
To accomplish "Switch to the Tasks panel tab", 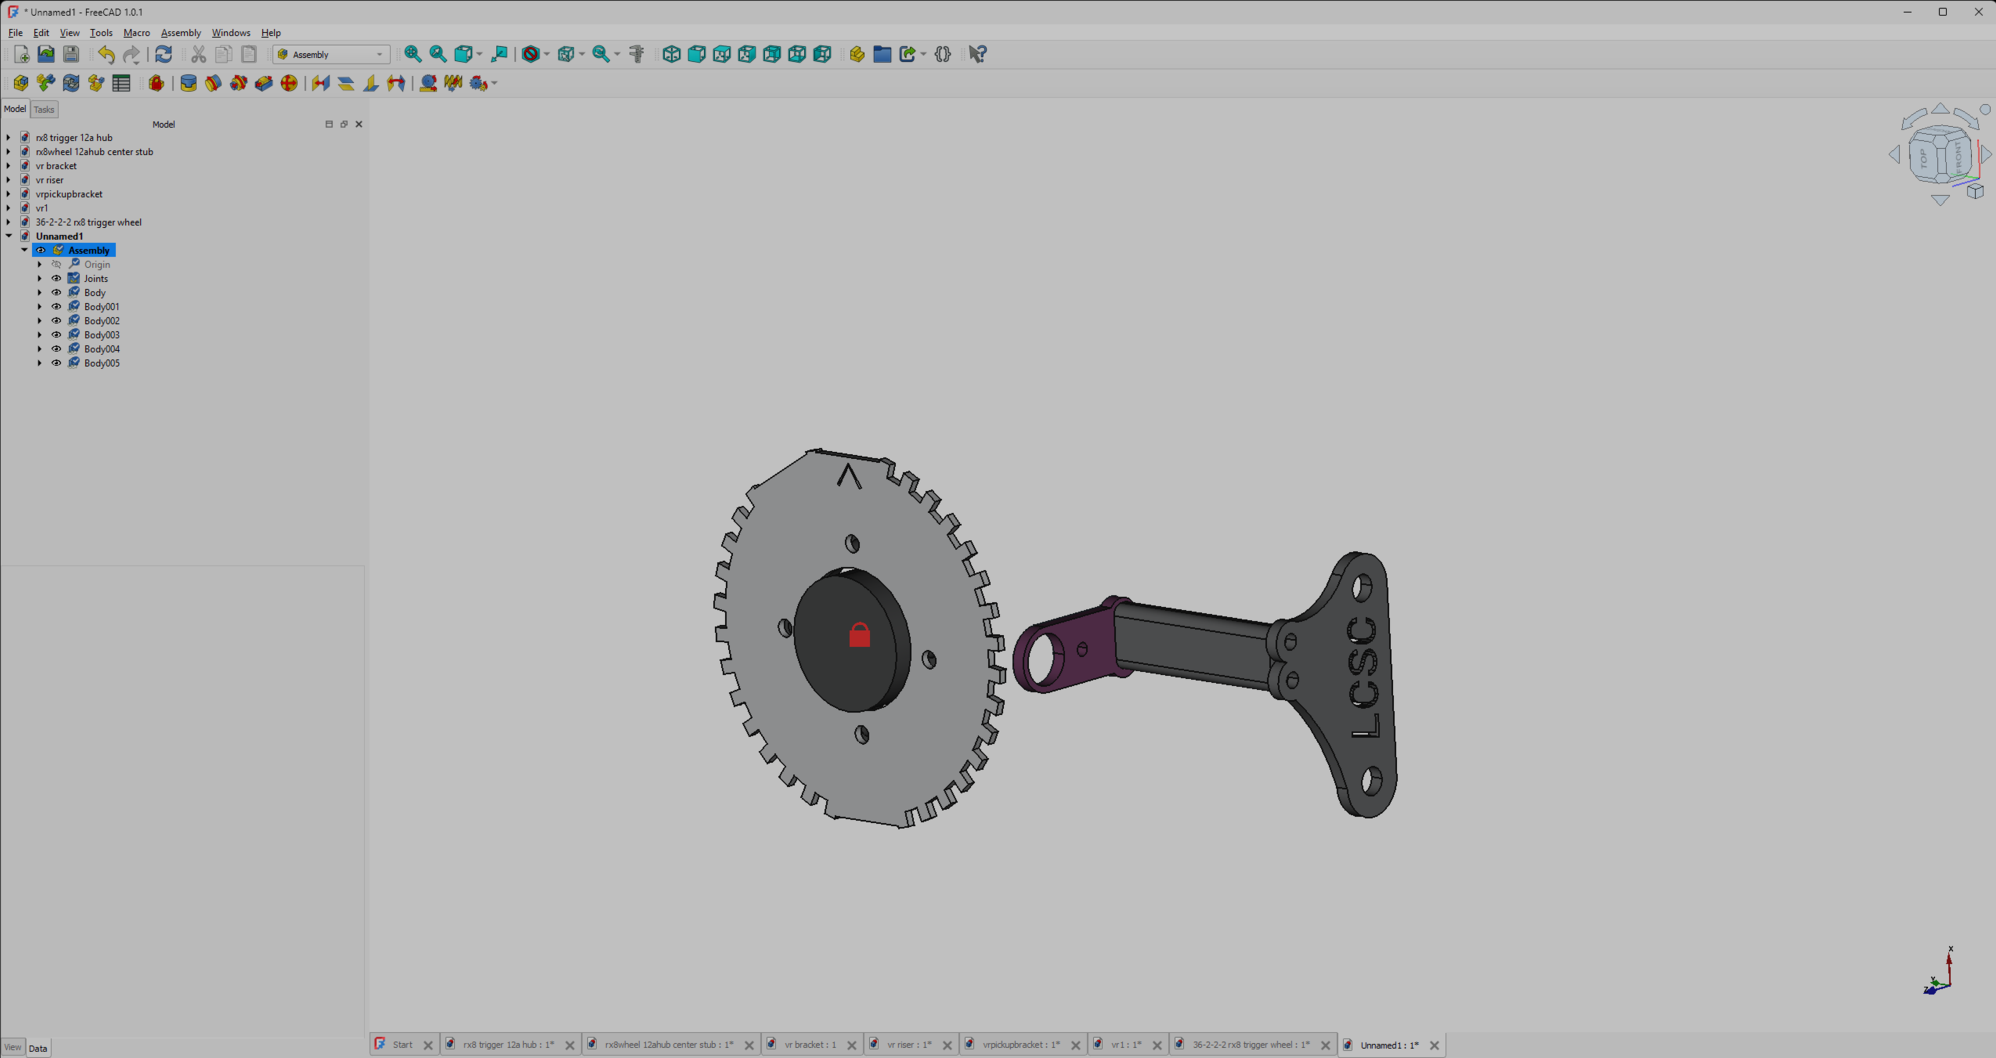I will click(44, 109).
